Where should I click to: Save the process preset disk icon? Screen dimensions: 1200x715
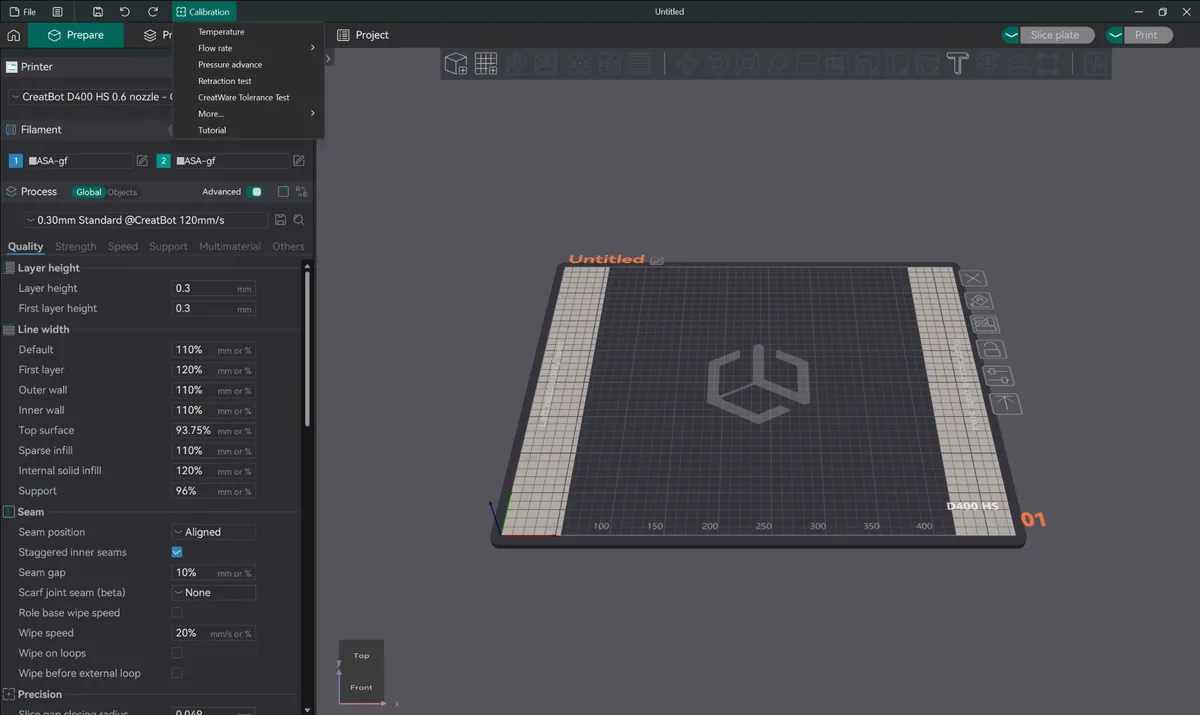[280, 220]
